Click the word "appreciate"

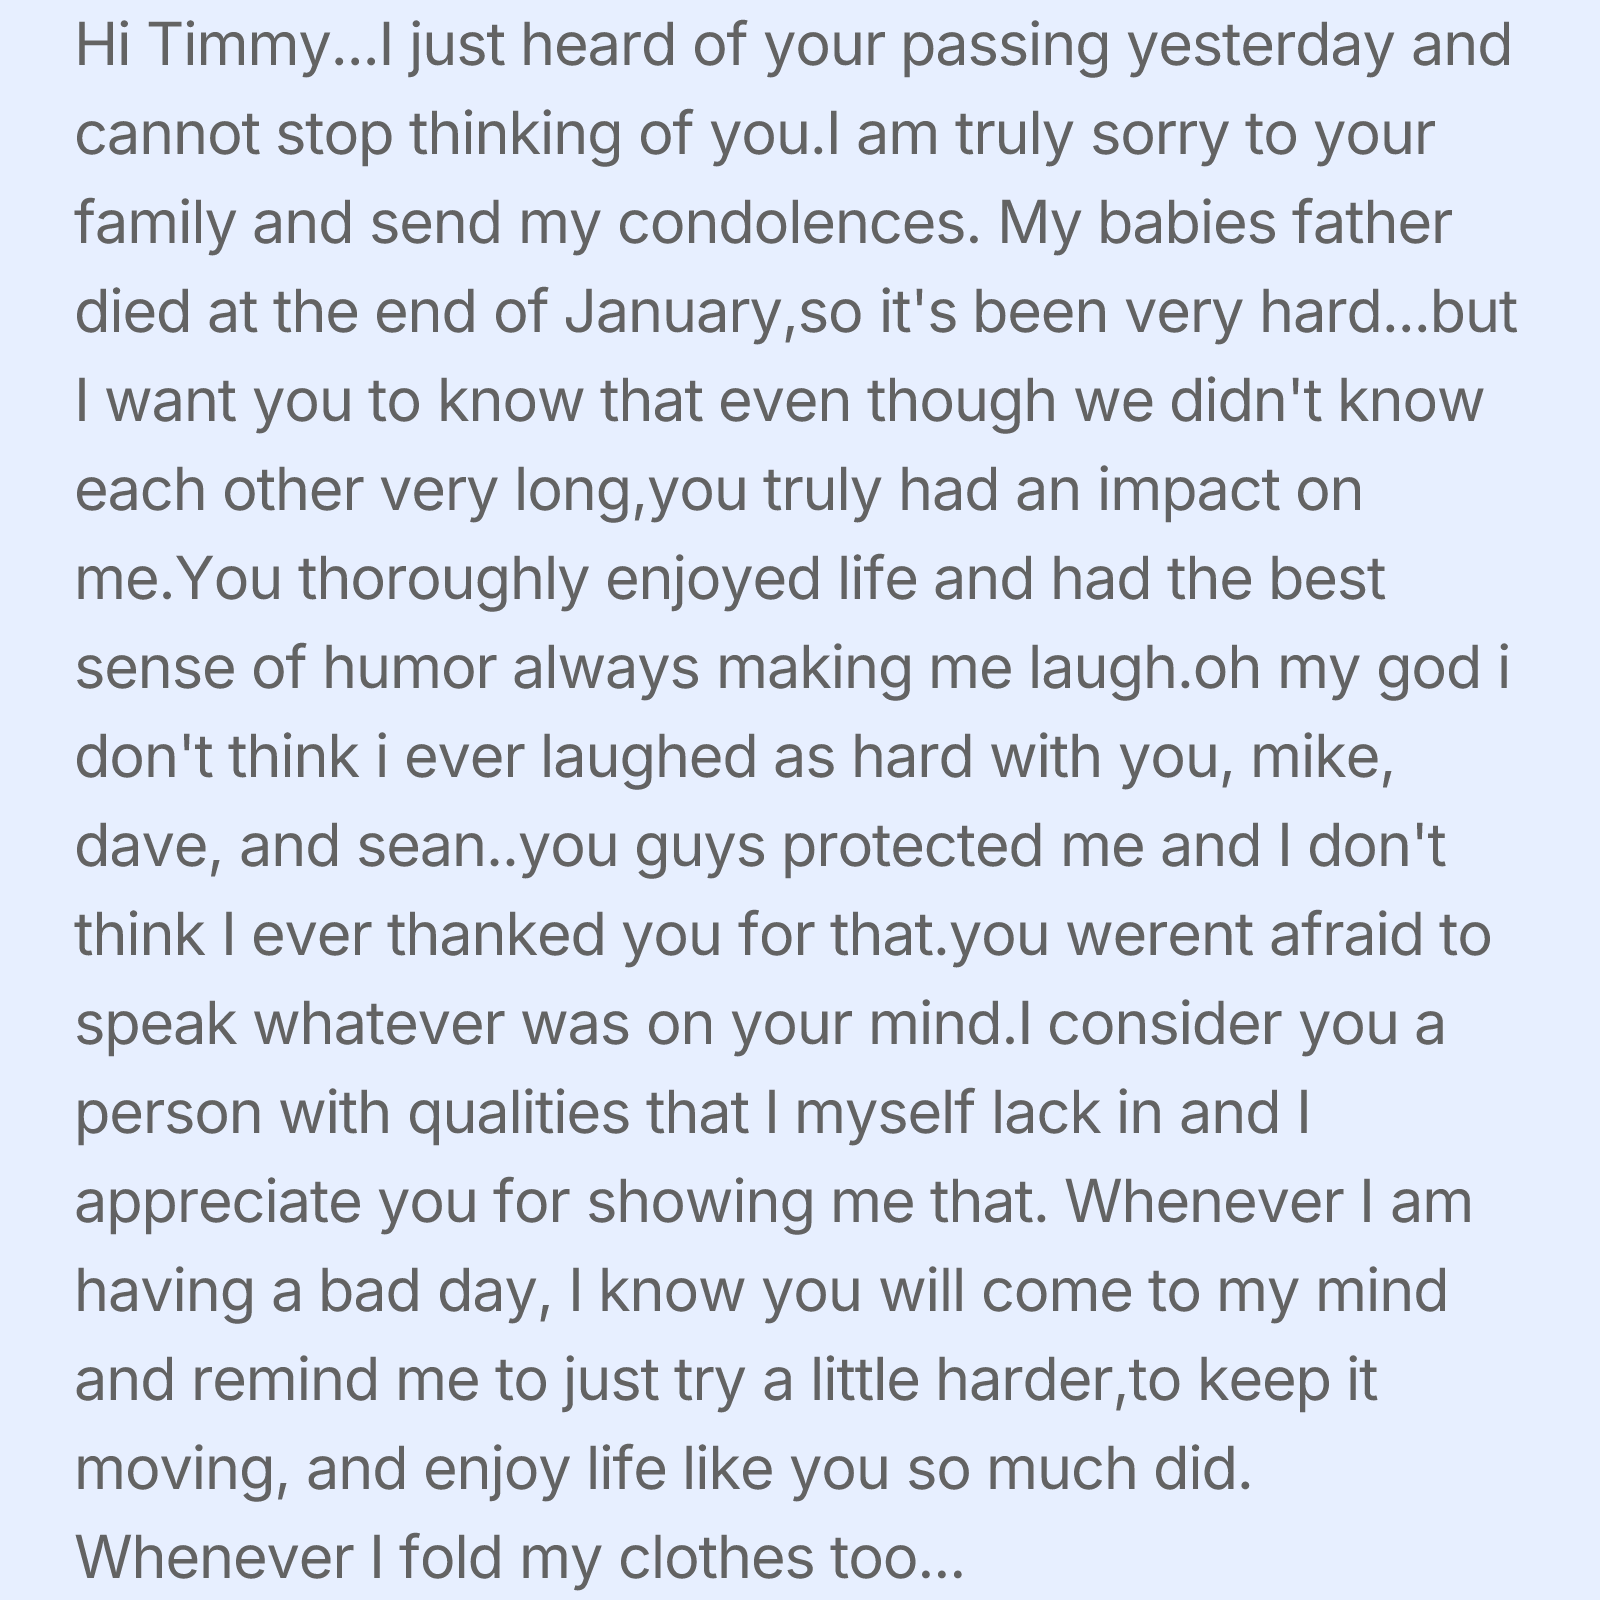coord(217,1202)
